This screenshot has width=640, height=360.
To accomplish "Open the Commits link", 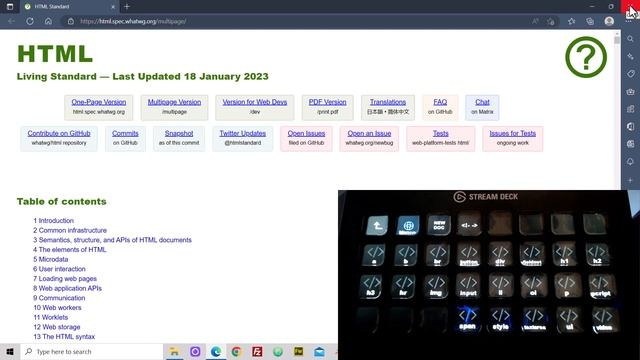I will 125,133.
